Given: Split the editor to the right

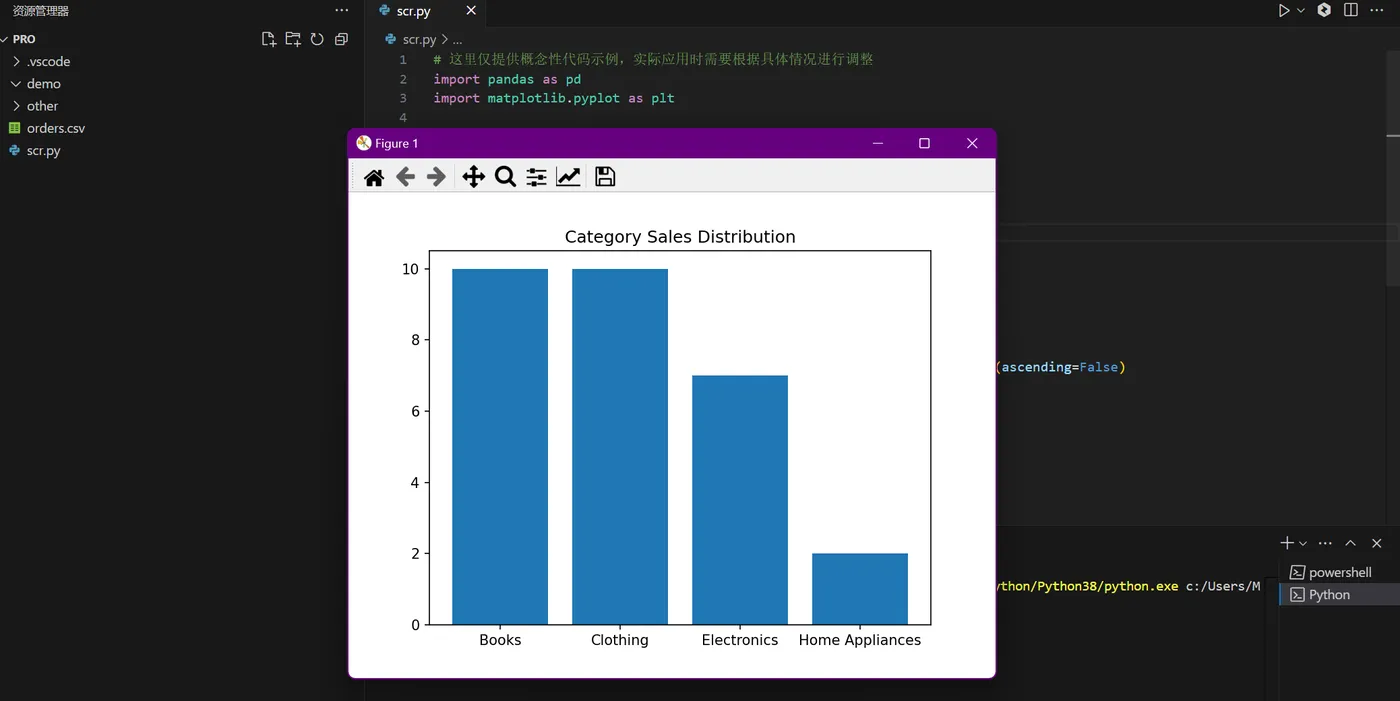Looking at the screenshot, I should coord(1351,11).
